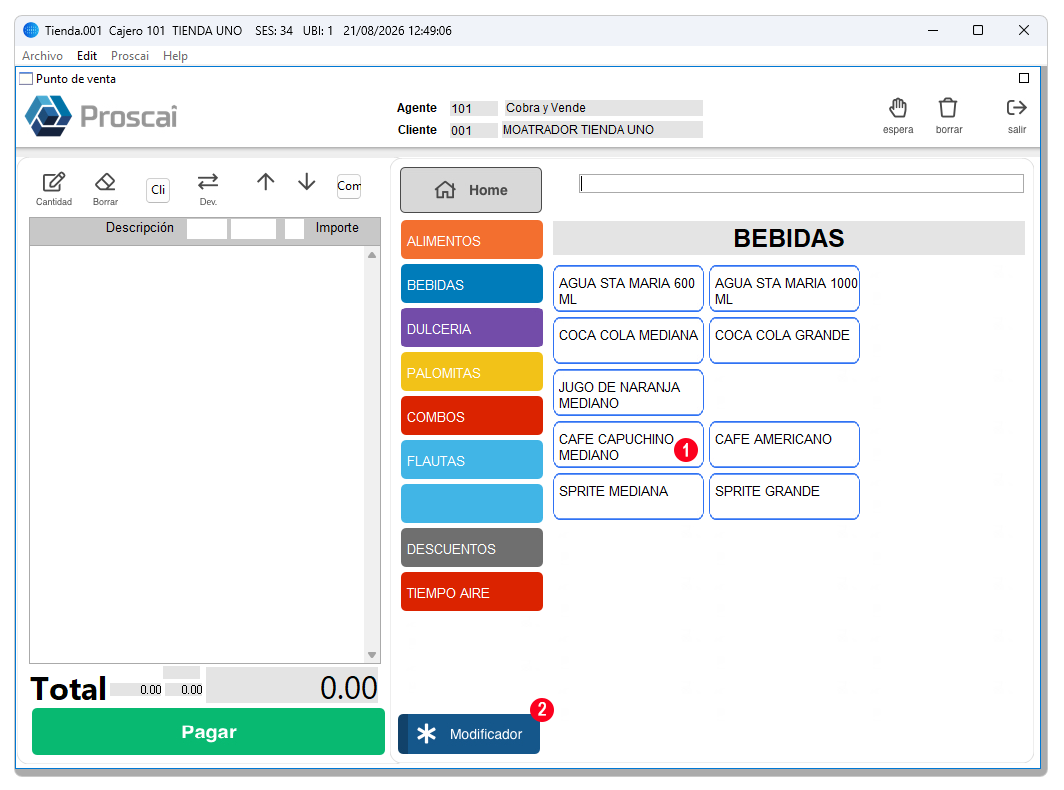Select the ALIMENTOS category

point(472,240)
